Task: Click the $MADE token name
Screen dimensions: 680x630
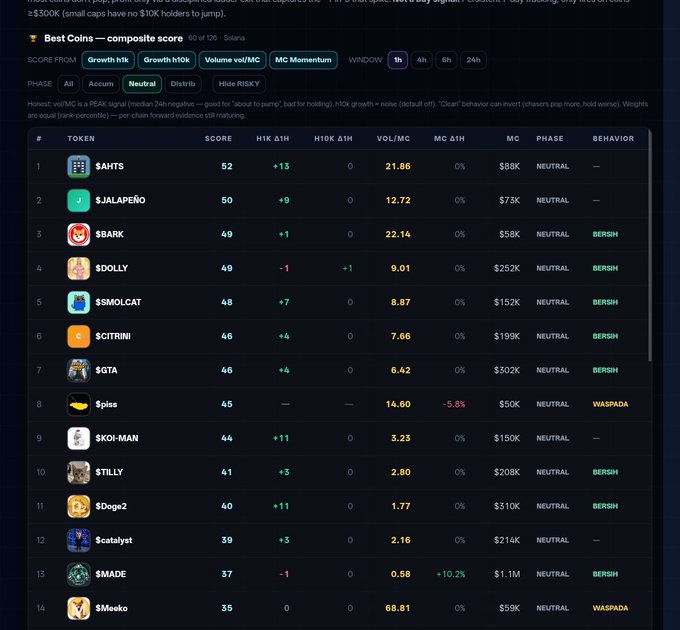Action: tap(111, 574)
